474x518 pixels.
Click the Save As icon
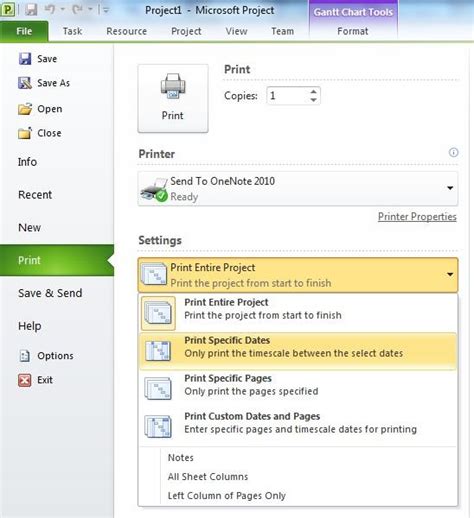click(25, 83)
